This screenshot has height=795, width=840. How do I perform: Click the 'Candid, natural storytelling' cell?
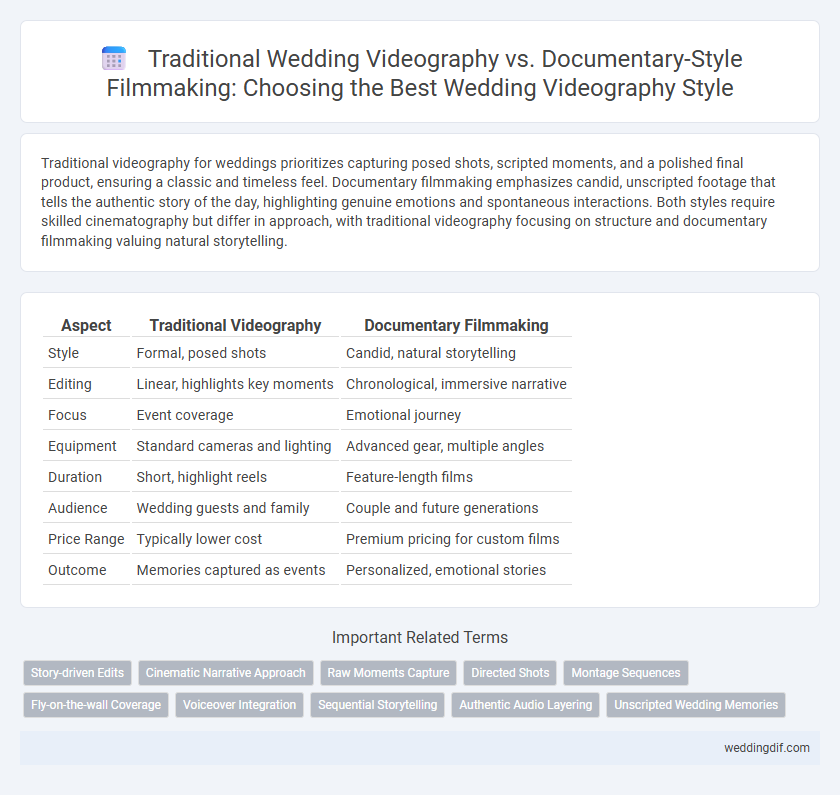(456, 353)
